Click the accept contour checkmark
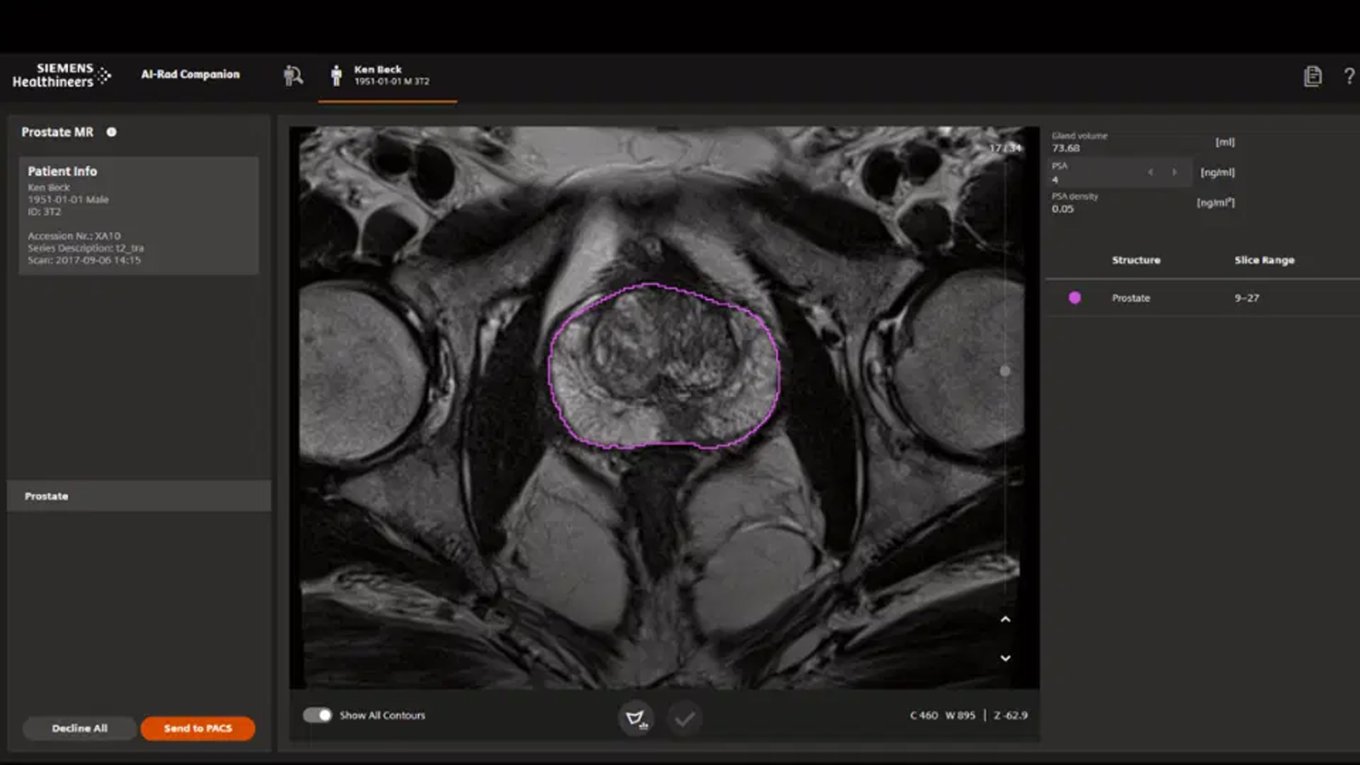This screenshot has height=765, width=1360. pyautogui.click(x=684, y=717)
